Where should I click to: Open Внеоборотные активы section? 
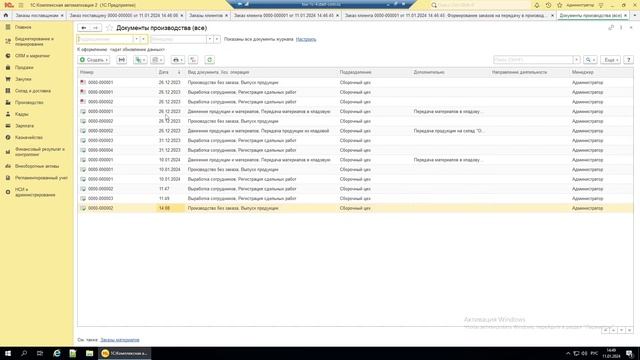(37, 167)
